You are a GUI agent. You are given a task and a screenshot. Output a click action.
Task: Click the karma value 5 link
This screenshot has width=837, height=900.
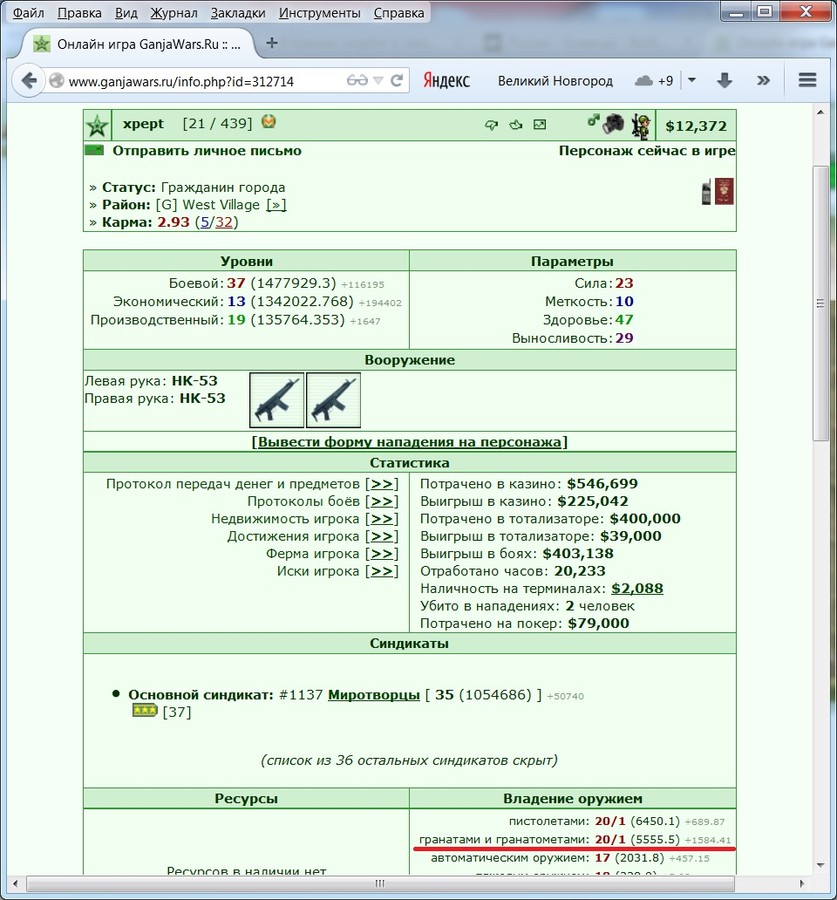(205, 222)
